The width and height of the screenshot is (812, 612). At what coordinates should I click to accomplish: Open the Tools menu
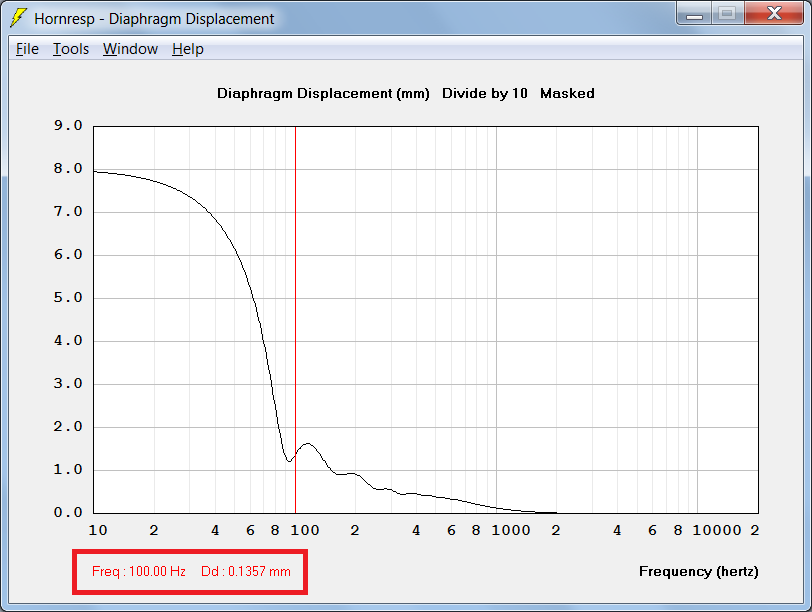click(71, 49)
